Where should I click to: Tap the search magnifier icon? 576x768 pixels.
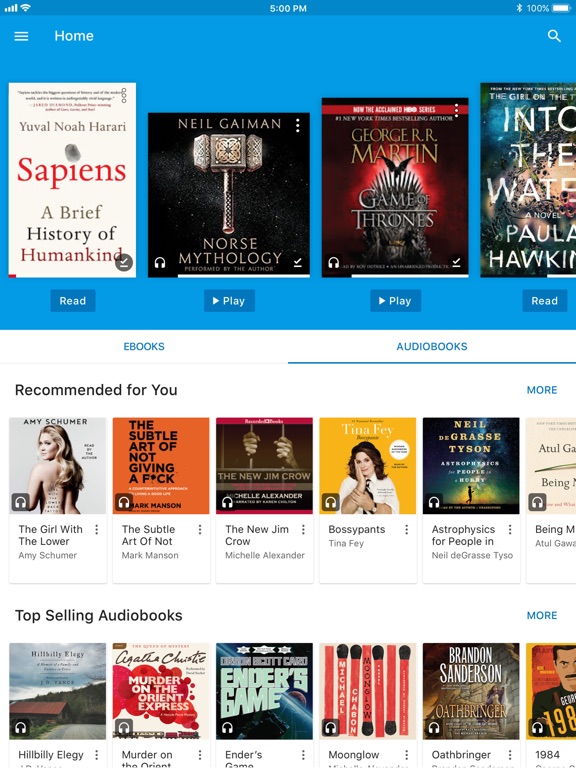pyautogui.click(x=554, y=36)
